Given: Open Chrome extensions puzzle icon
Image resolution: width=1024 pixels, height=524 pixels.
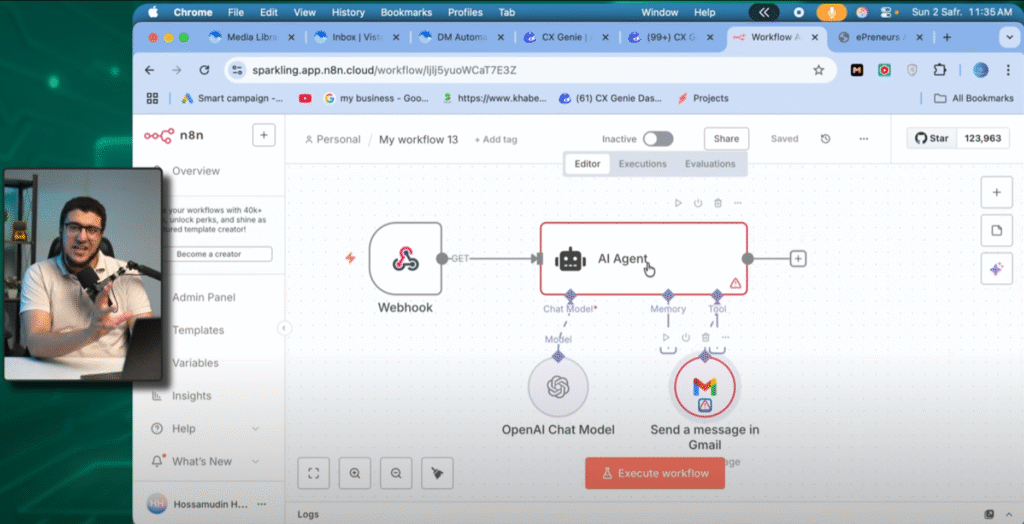Looking at the screenshot, I should (939, 70).
